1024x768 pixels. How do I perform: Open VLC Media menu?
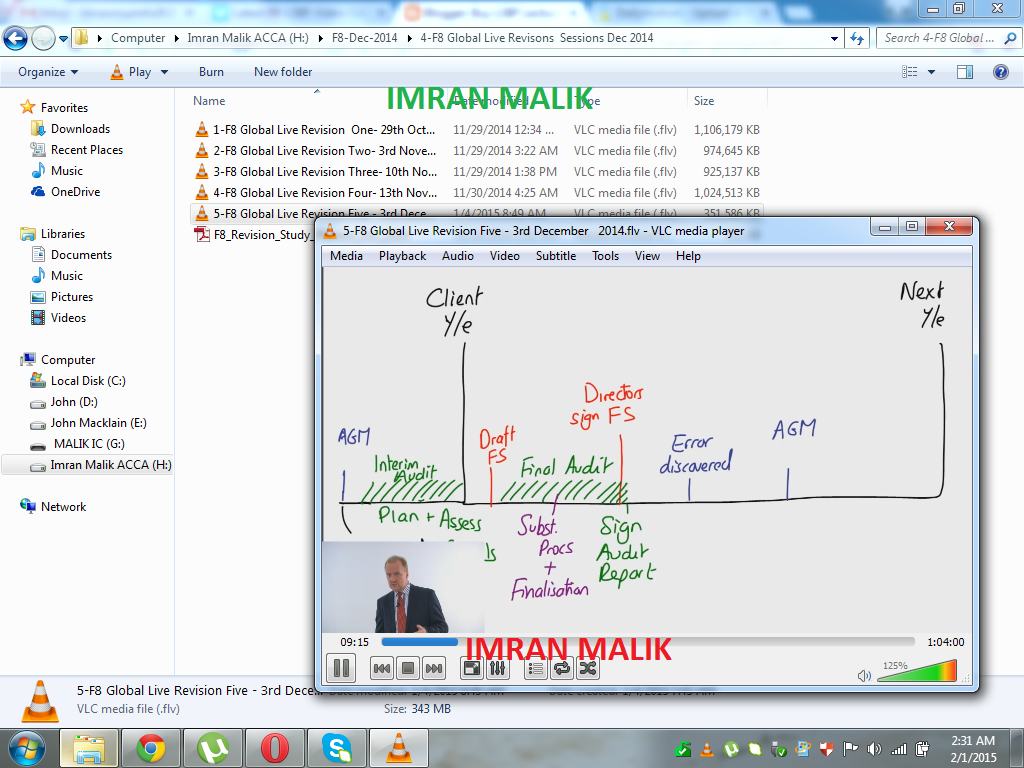click(x=346, y=256)
